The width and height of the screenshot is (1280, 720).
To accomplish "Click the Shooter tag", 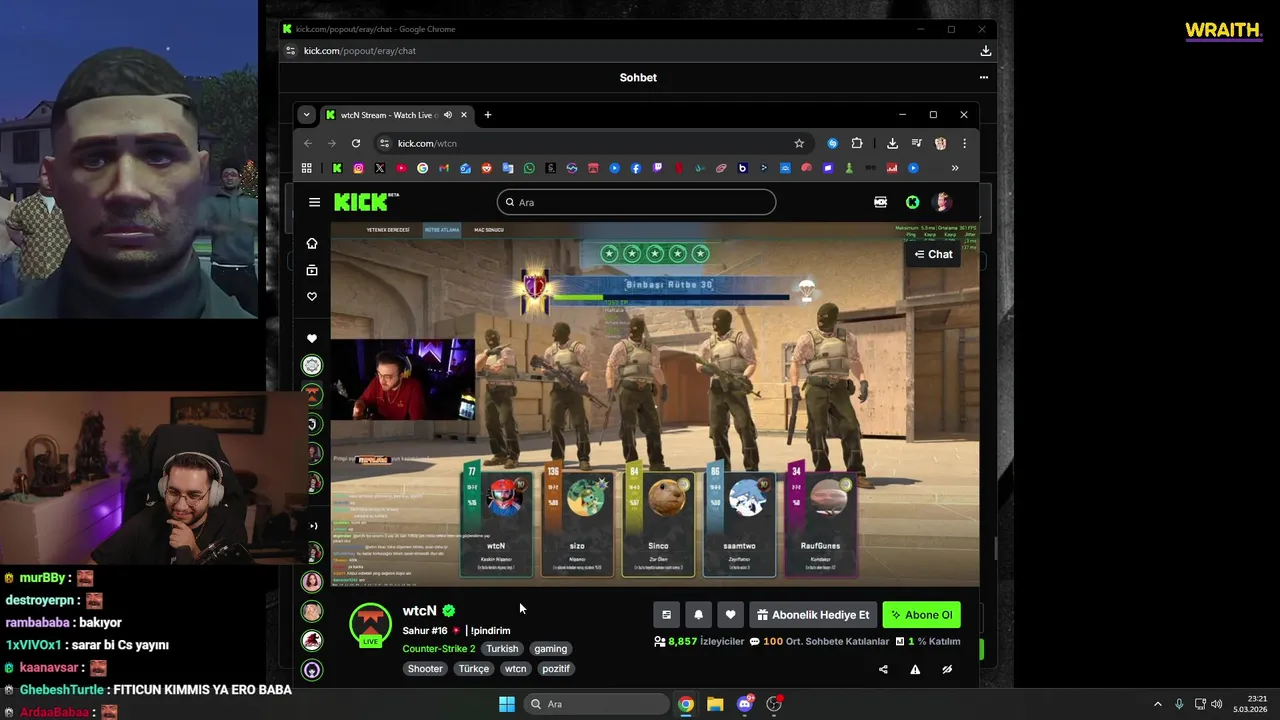I will coord(425,669).
